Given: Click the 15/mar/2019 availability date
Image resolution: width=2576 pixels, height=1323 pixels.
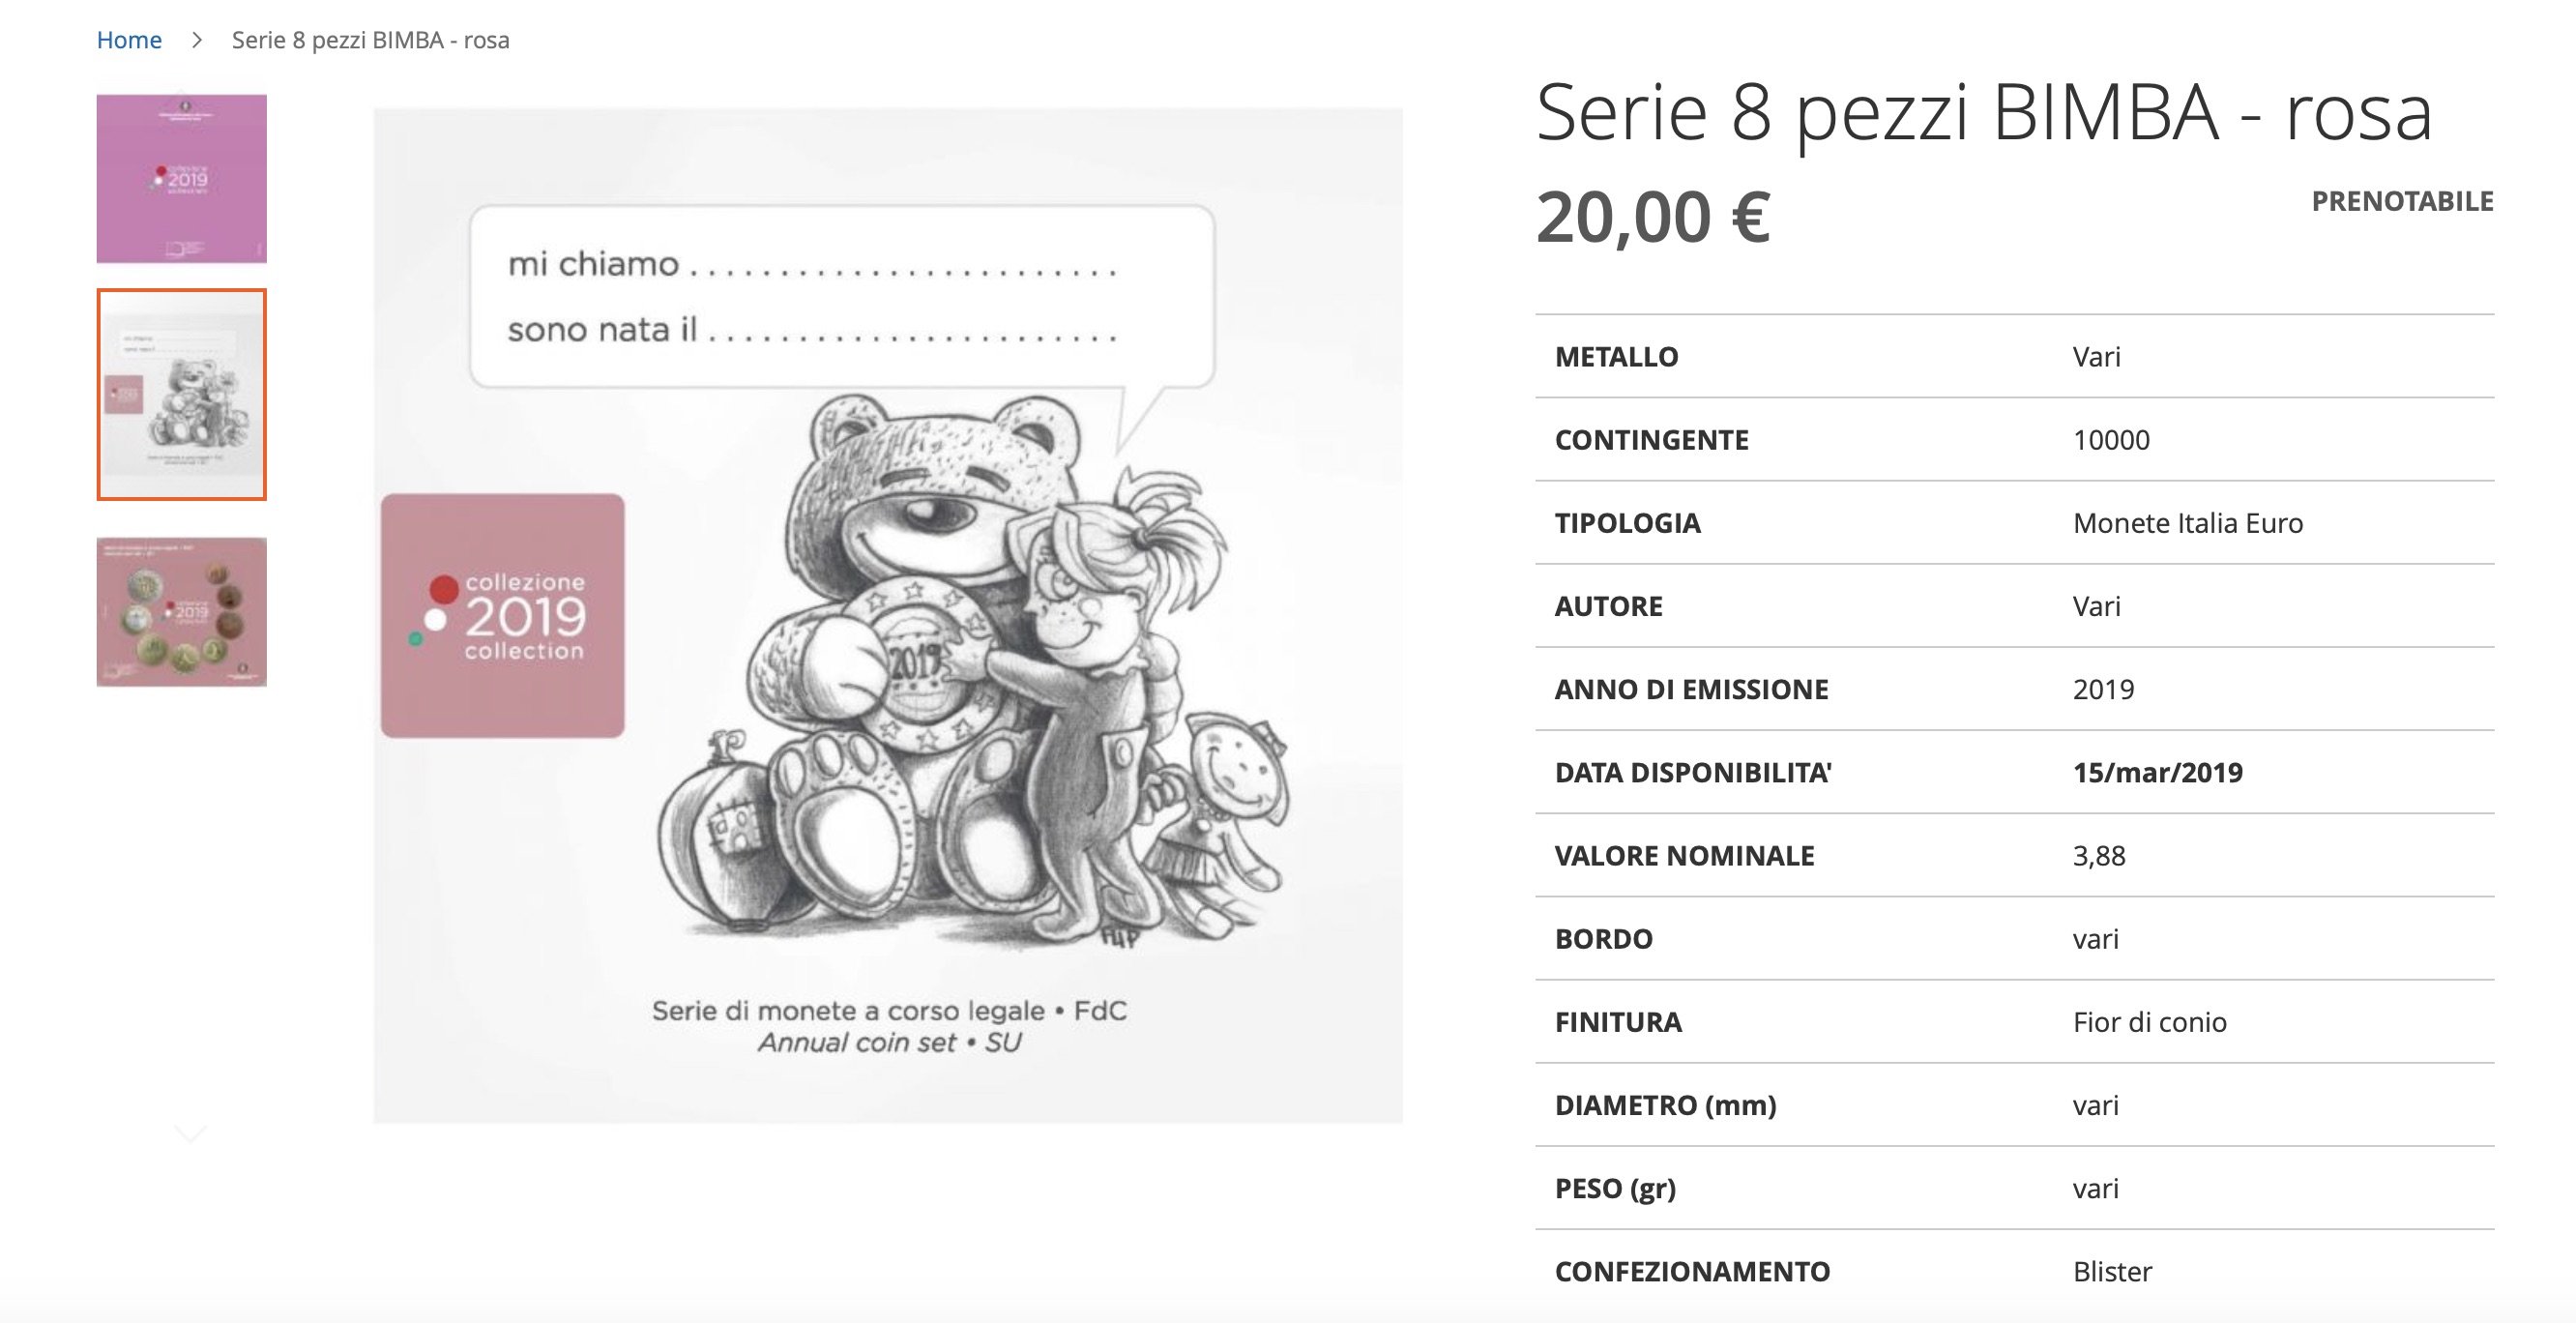Looking at the screenshot, I should (x=2157, y=772).
